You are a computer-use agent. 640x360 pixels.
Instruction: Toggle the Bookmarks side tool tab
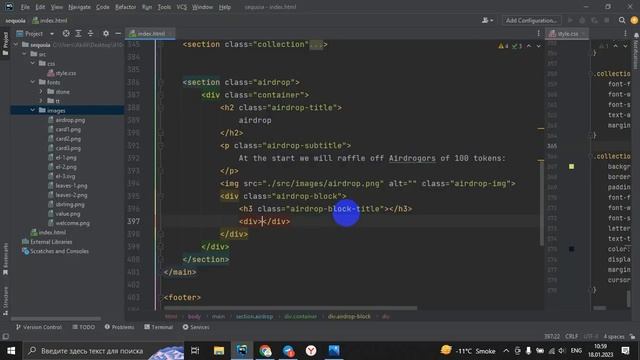coord(5,259)
